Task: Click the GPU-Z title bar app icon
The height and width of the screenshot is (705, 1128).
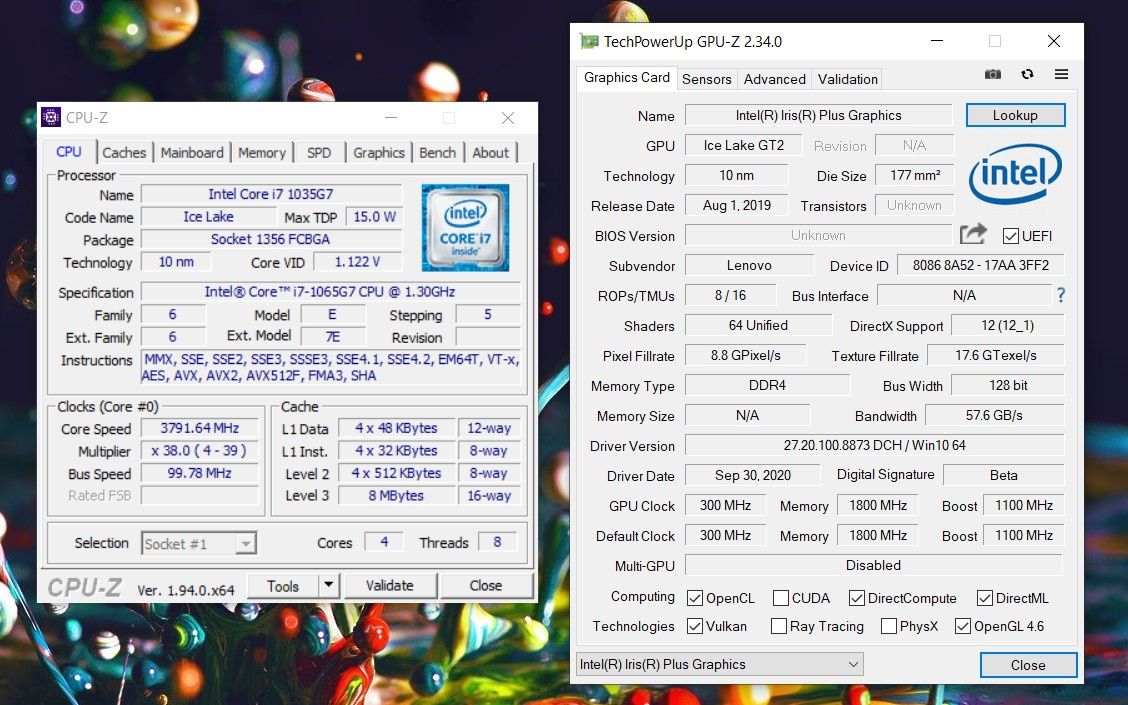Action: [x=589, y=41]
